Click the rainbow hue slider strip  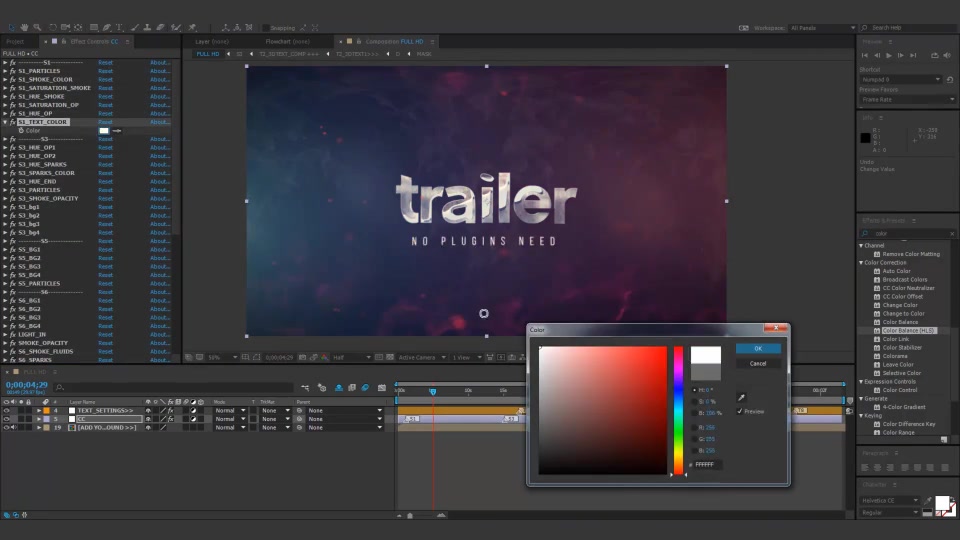[678, 410]
